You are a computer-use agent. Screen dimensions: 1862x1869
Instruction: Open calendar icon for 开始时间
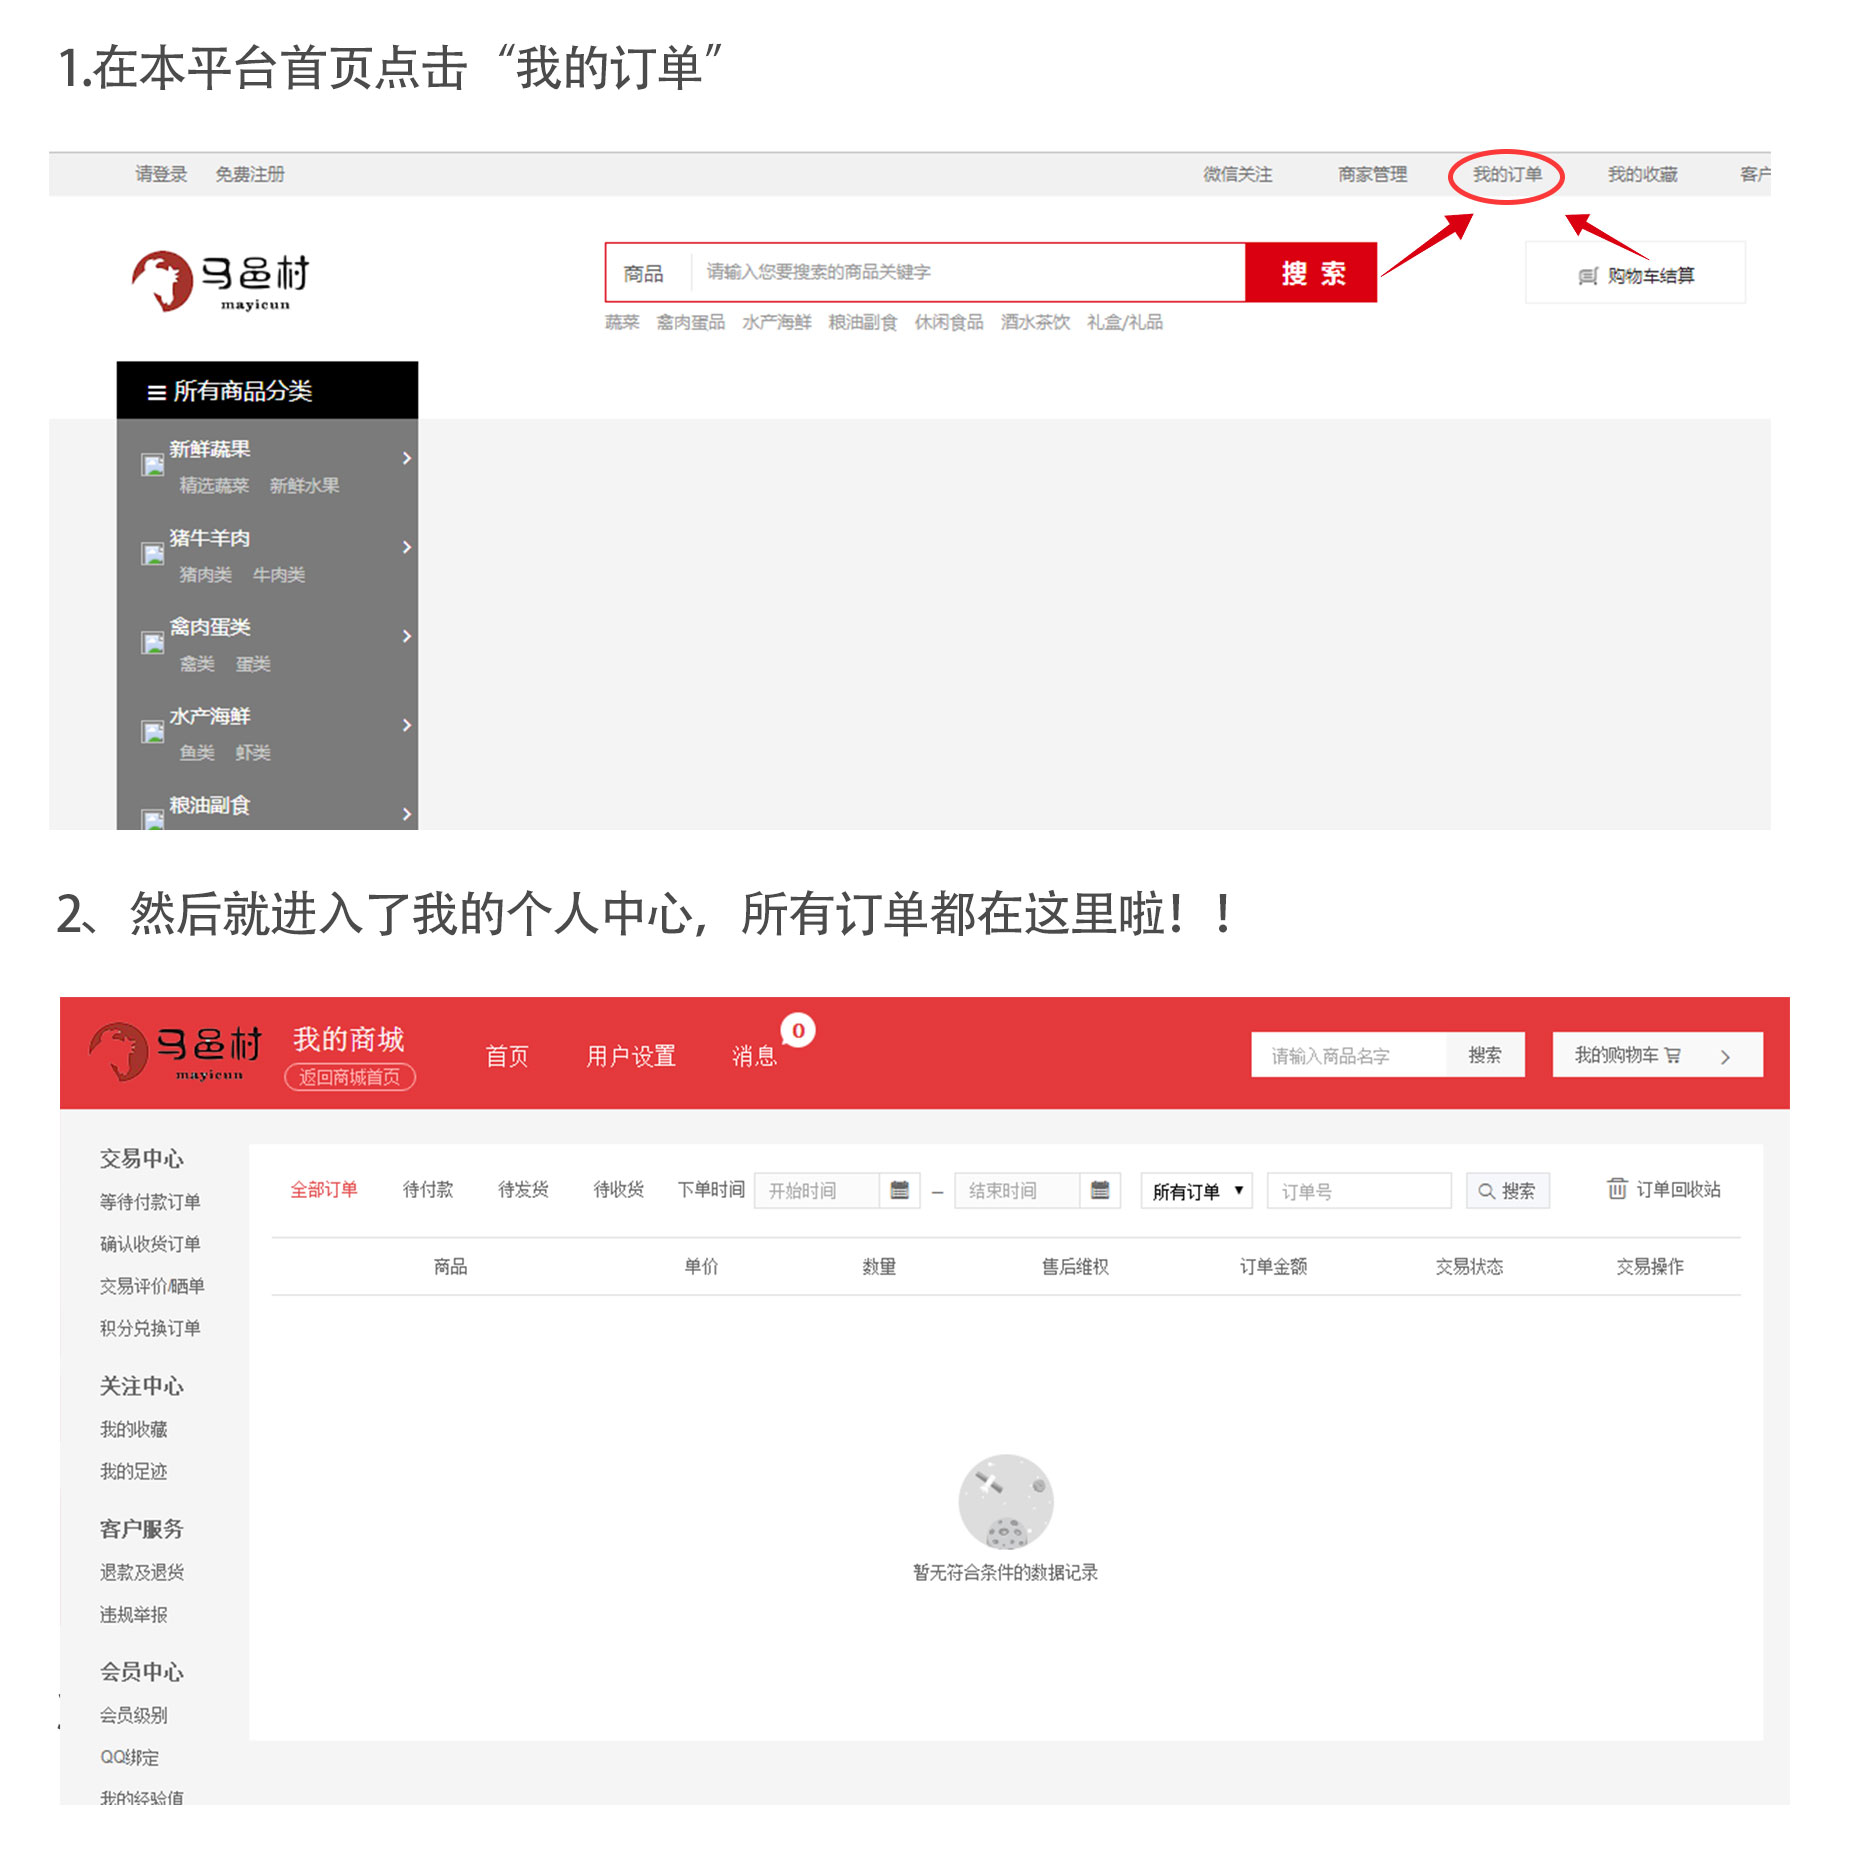pyautogui.click(x=899, y=1190)
